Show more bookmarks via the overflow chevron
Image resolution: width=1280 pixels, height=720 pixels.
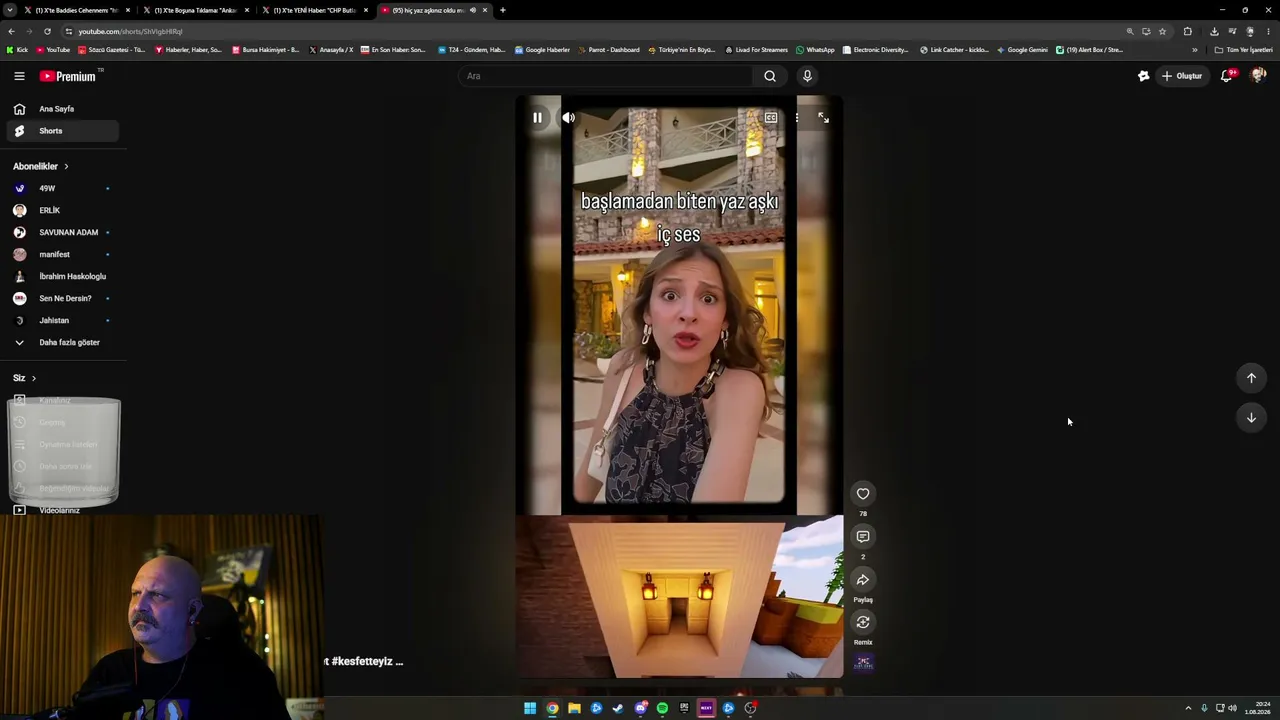[x=1194, y=50]
